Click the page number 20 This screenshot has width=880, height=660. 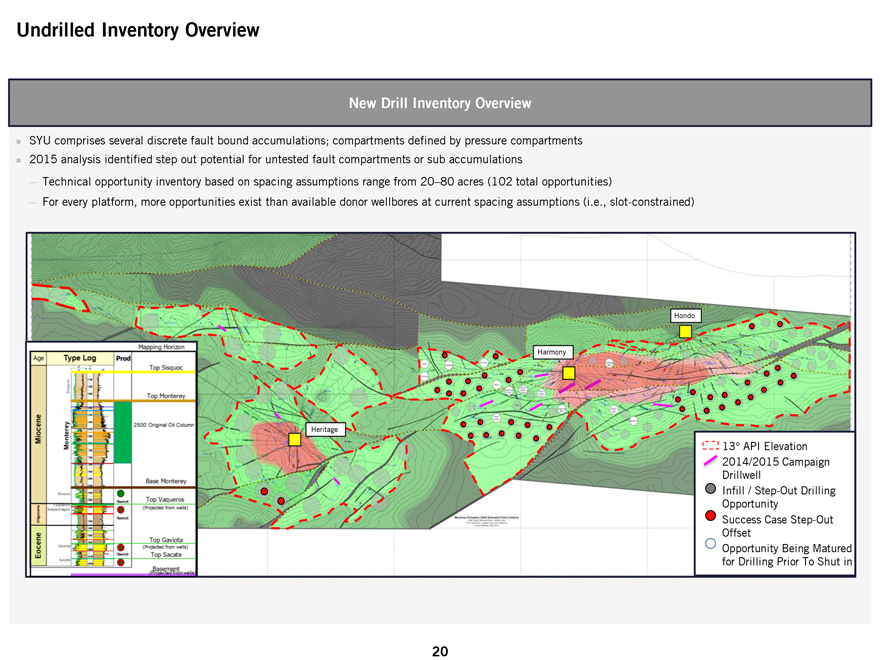(x=439, y=651)
